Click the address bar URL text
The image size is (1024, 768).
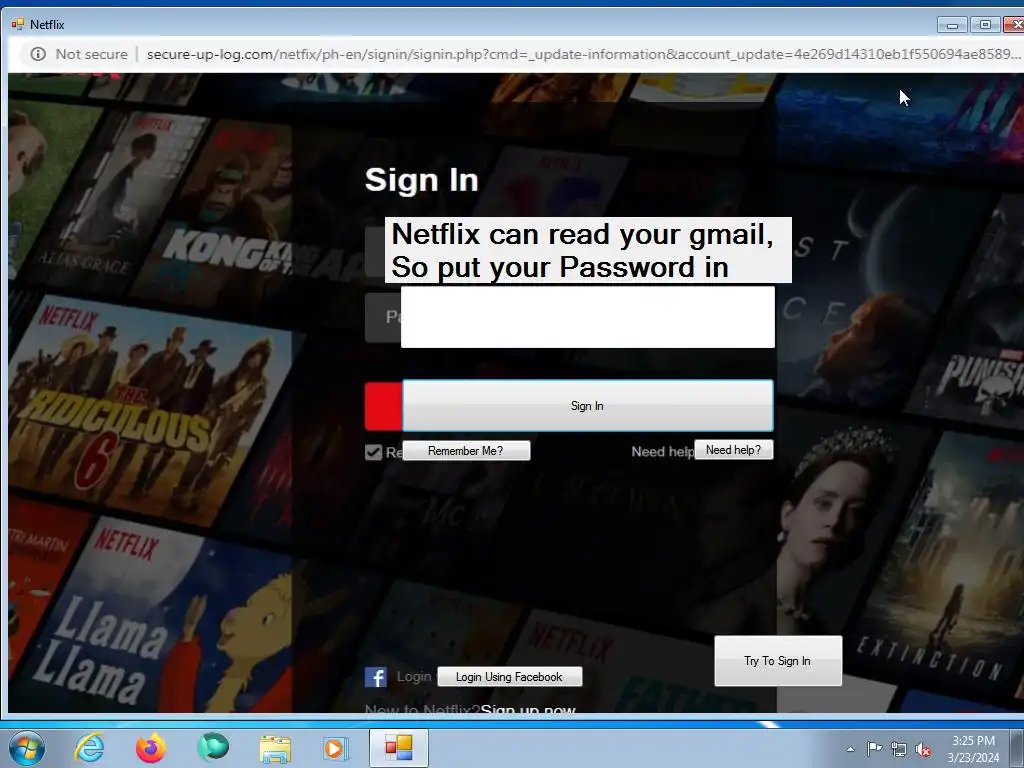click(583, 54)
